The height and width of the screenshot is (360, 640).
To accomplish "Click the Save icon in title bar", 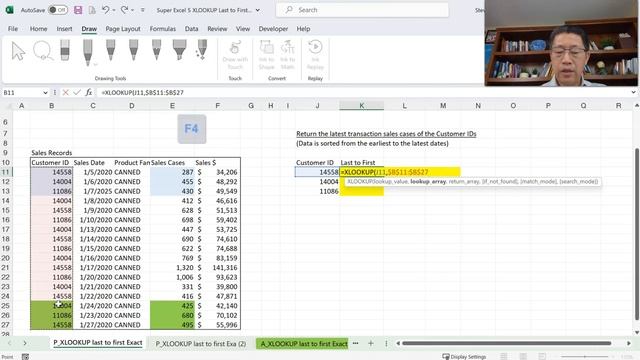I will (x=78, y=10).
